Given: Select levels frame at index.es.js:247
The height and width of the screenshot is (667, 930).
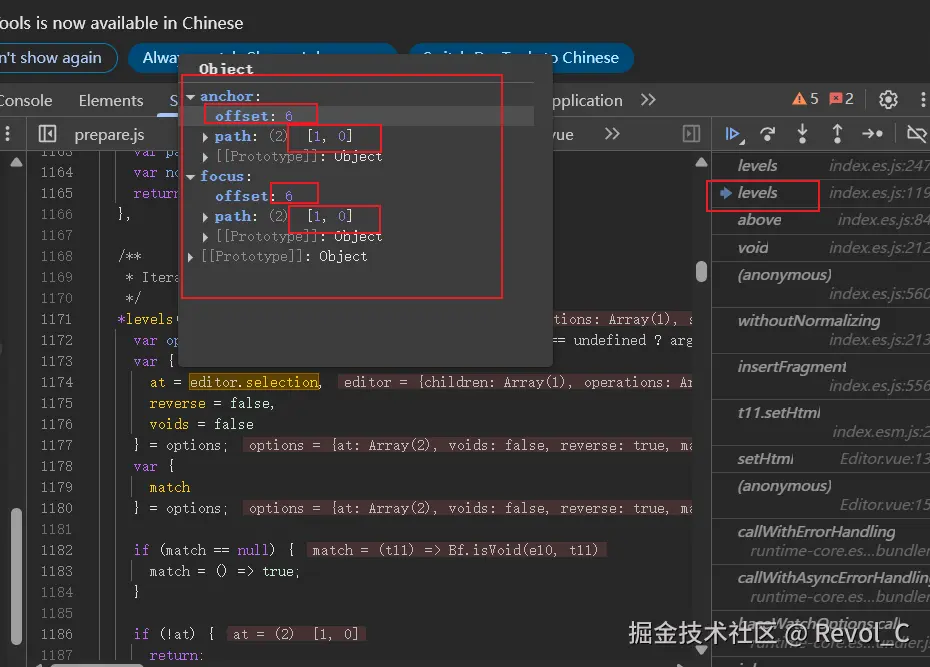Looking at the screenshot, I should click(x=821, y=165).
